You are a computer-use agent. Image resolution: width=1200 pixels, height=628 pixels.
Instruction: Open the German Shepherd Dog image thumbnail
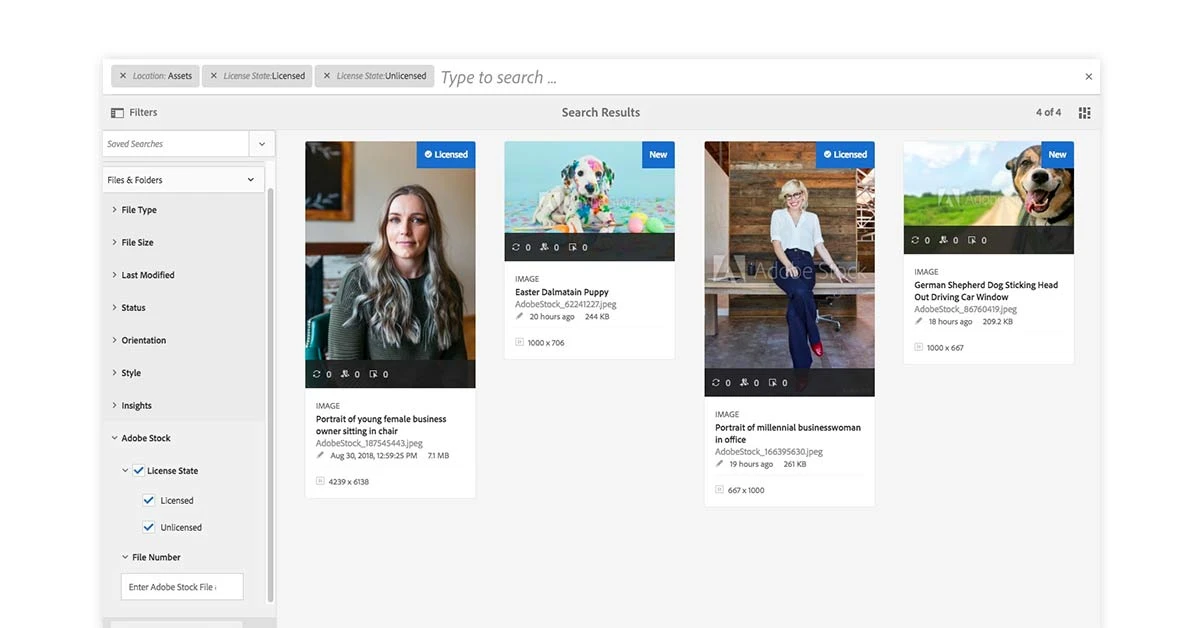(x=988, y=197)
